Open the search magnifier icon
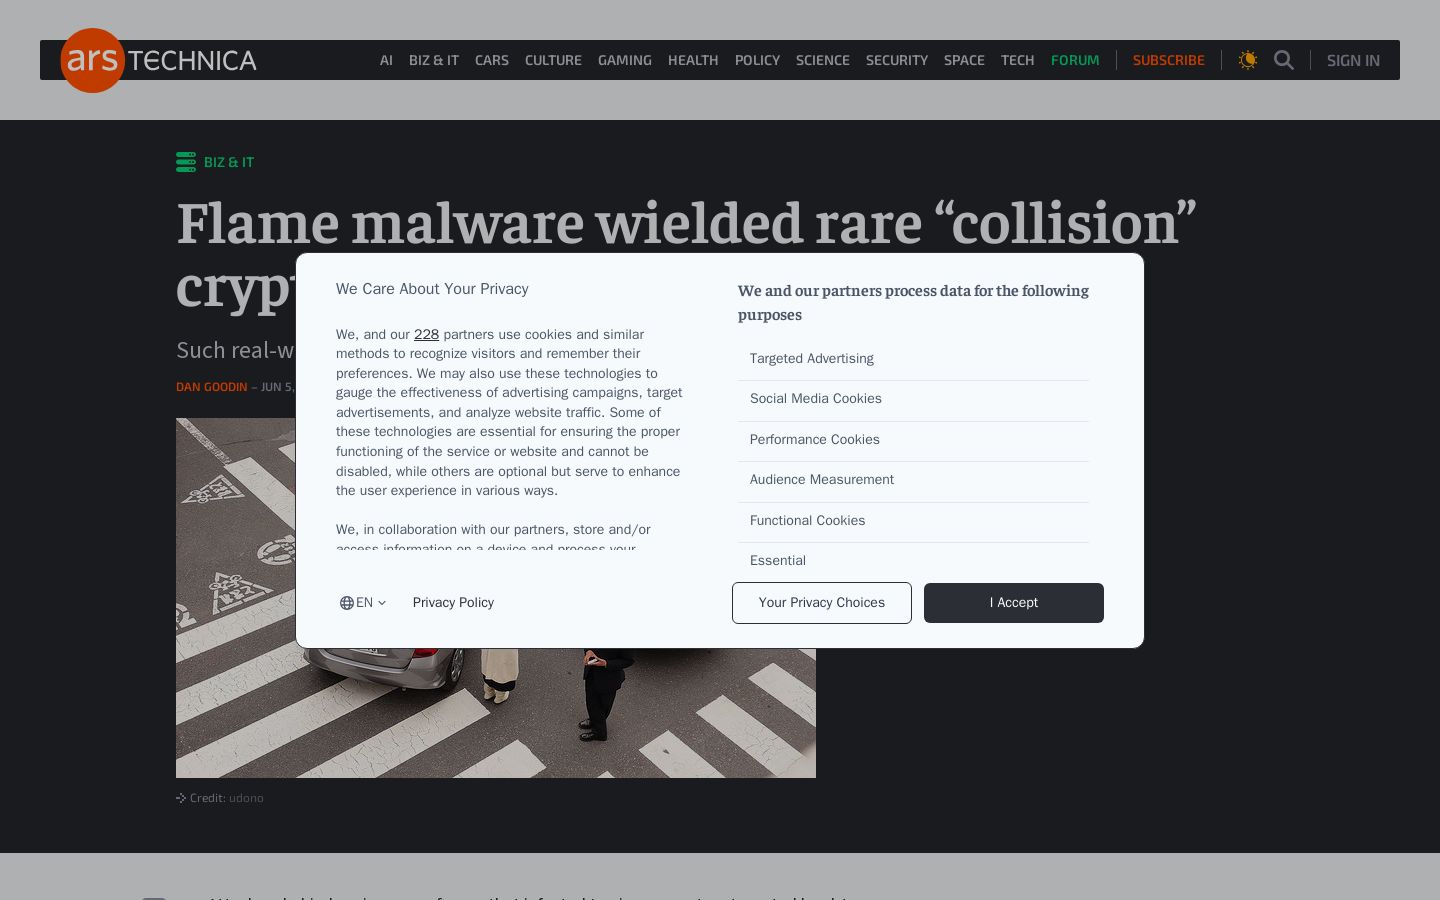The image size is (1440, 900). (x=1284, y=60)
